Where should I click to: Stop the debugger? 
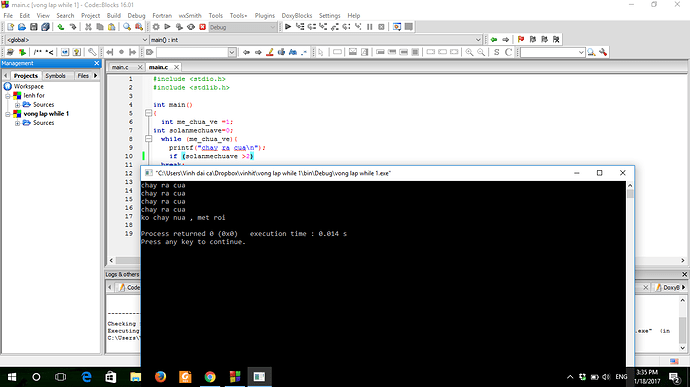tap(382, 27)
